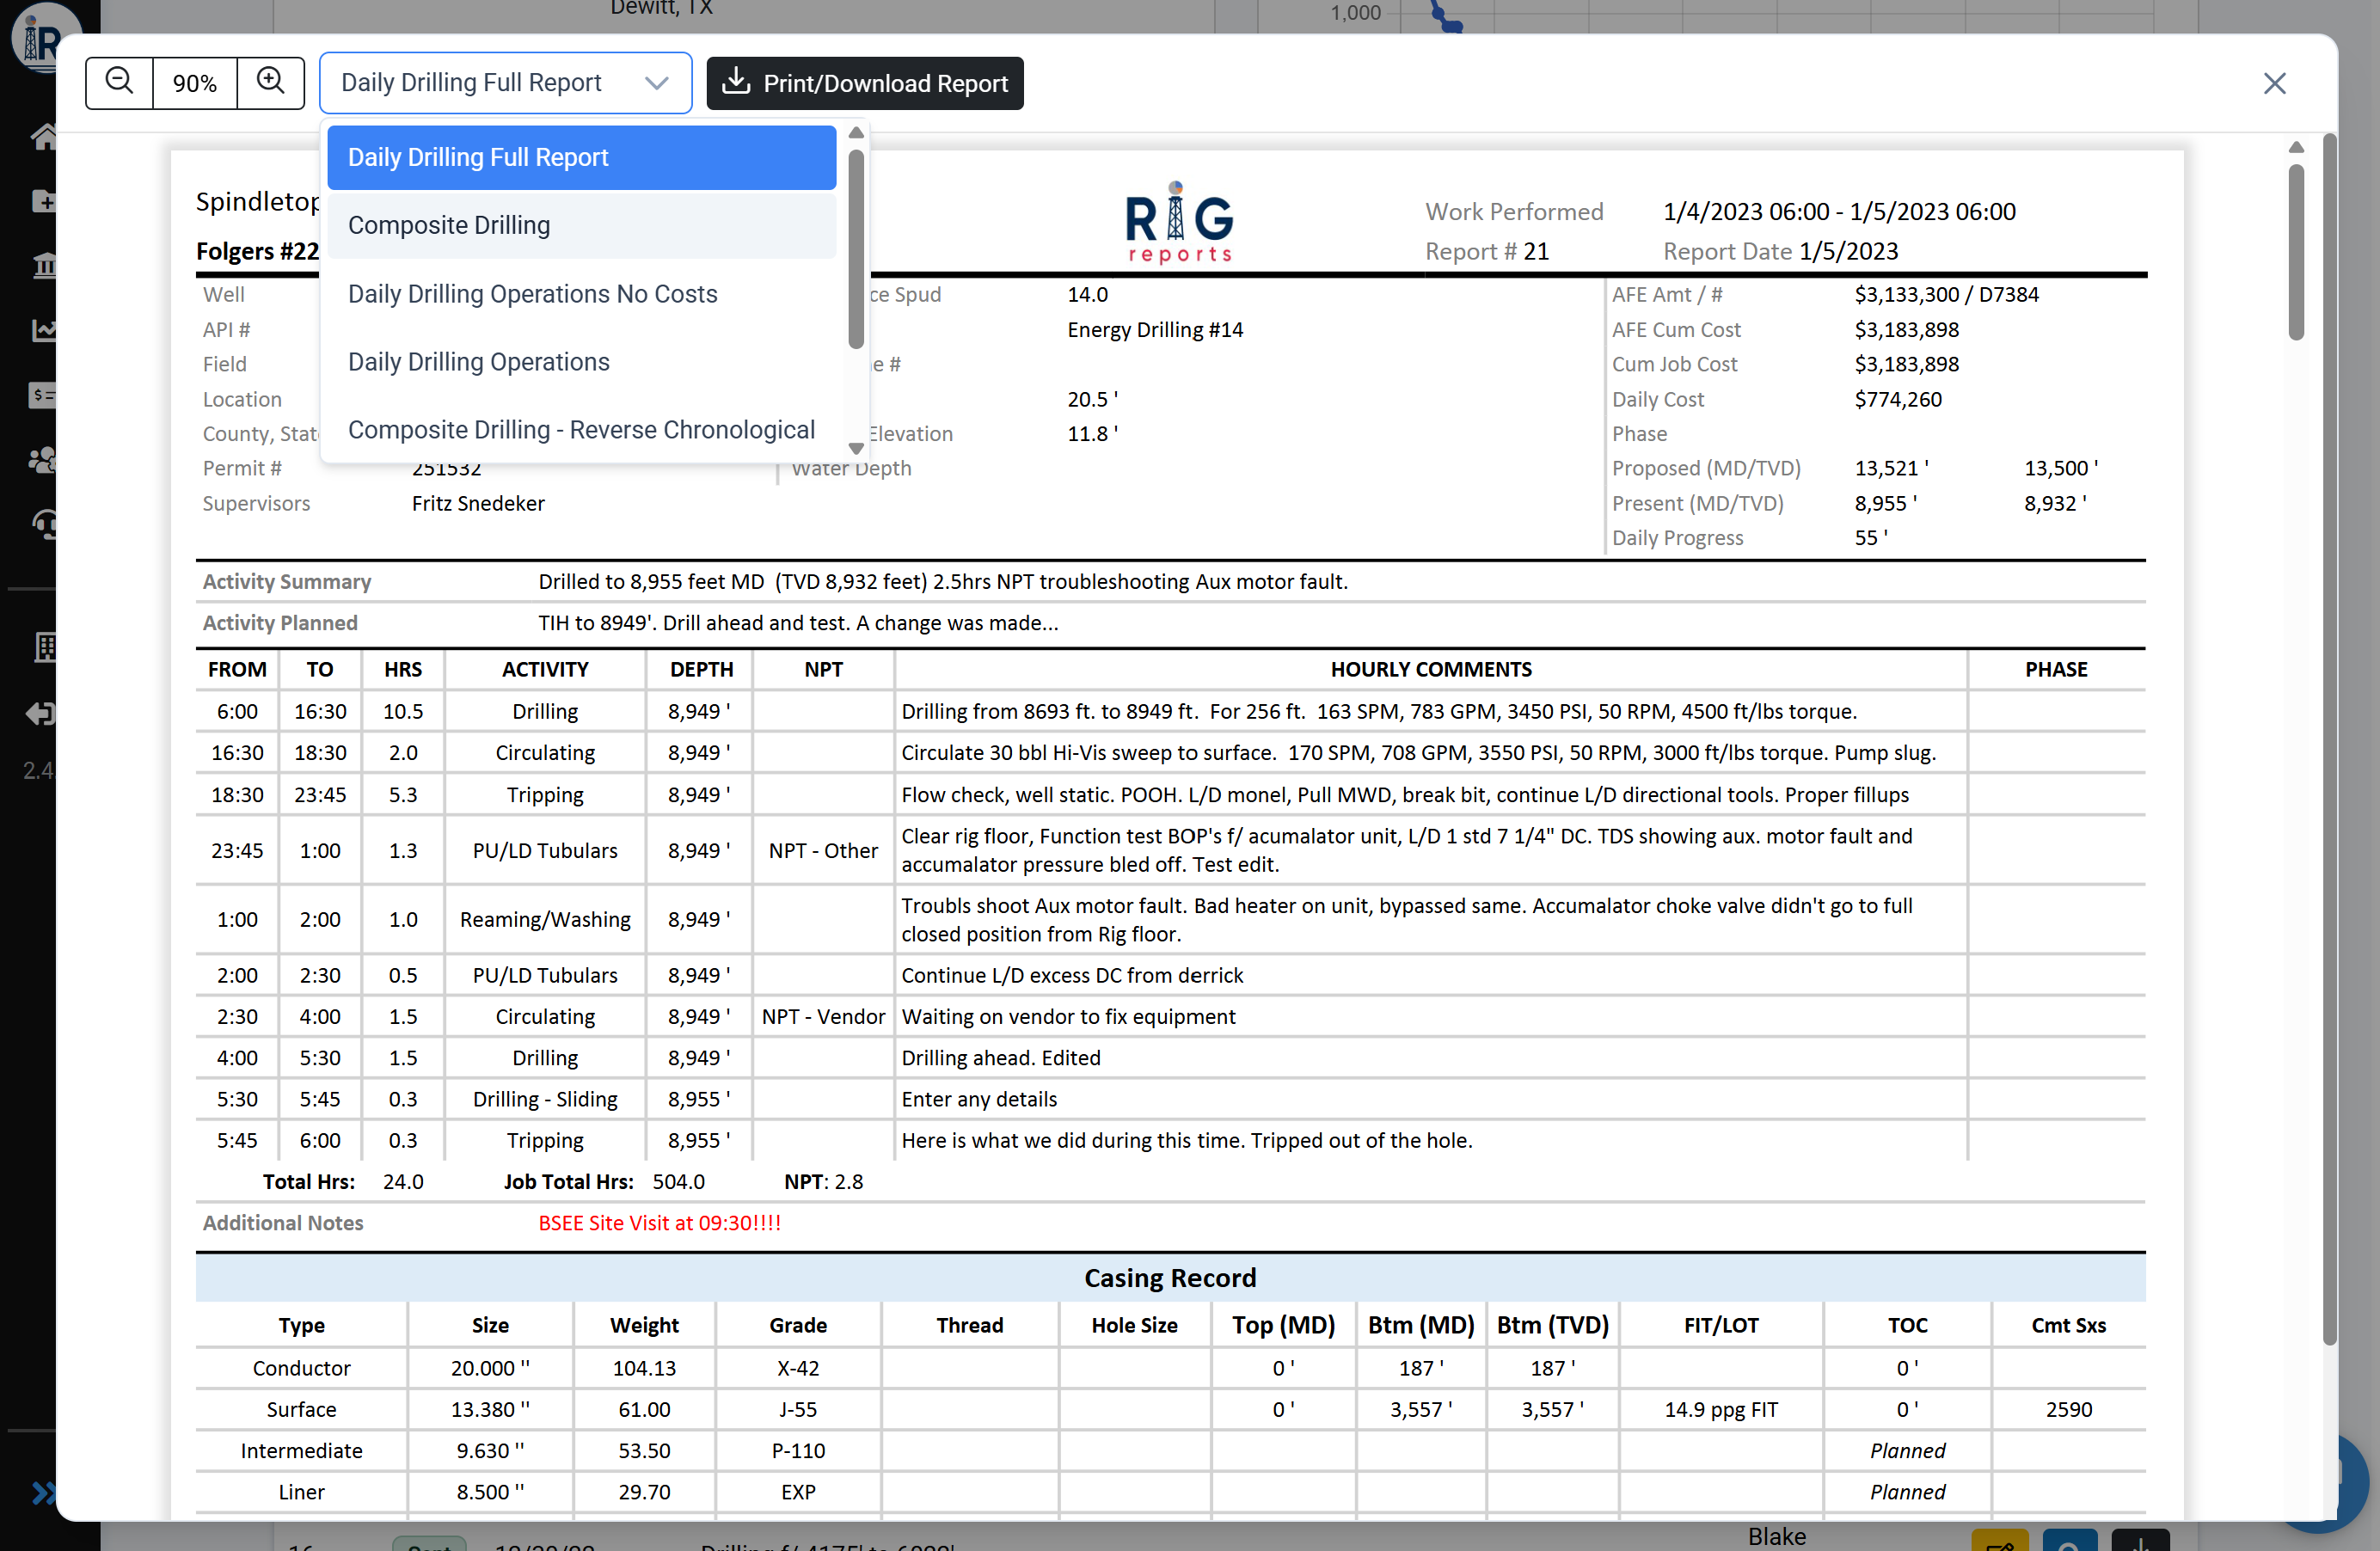Click the 'Drilling - Sliding' activity cell
This screenshot has height=1551, width=2380.
point(545,1099)
